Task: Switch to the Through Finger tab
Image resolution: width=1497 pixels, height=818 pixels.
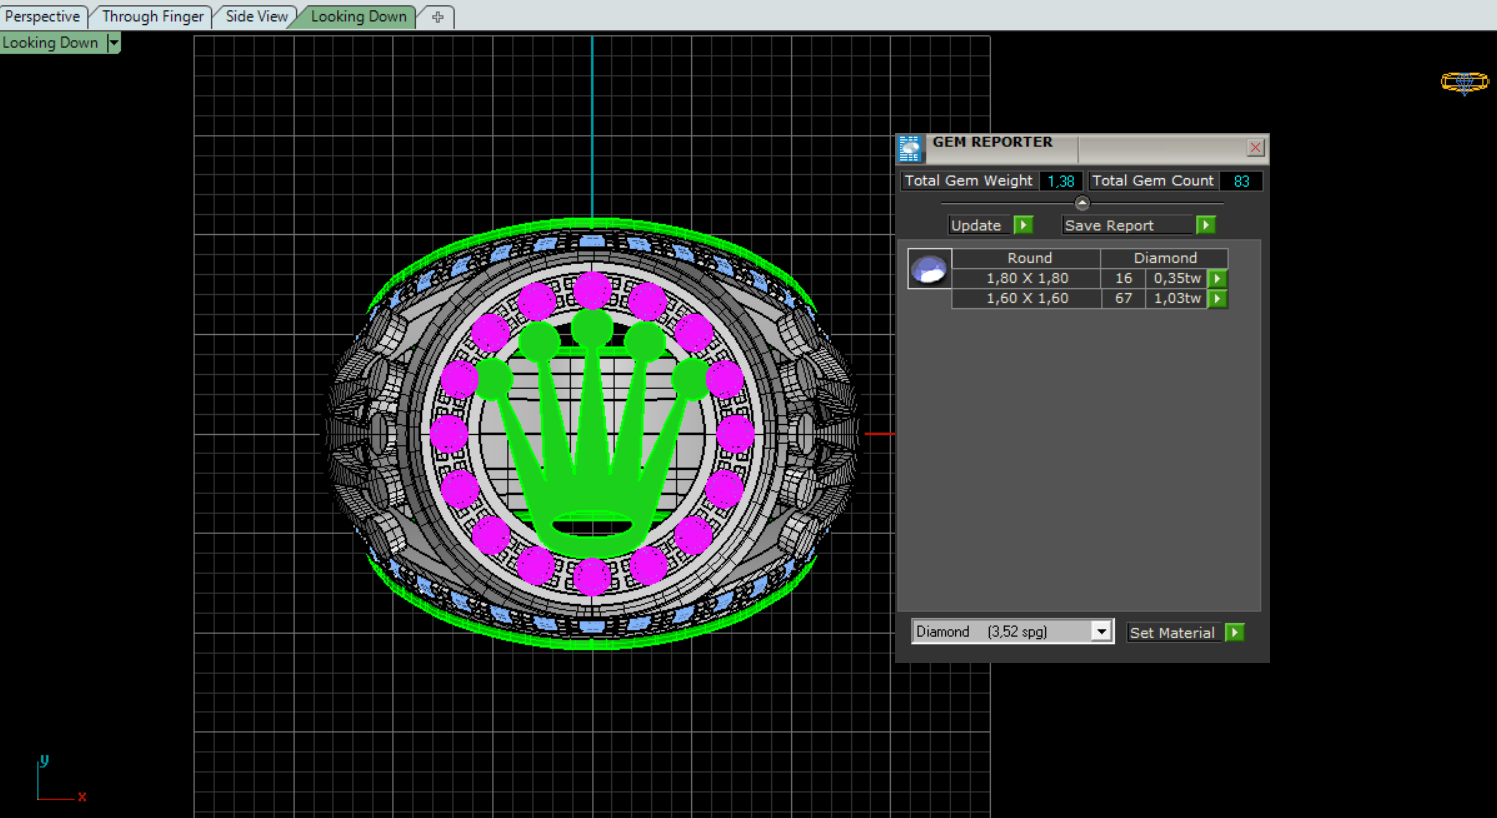Action: (152, 17)
